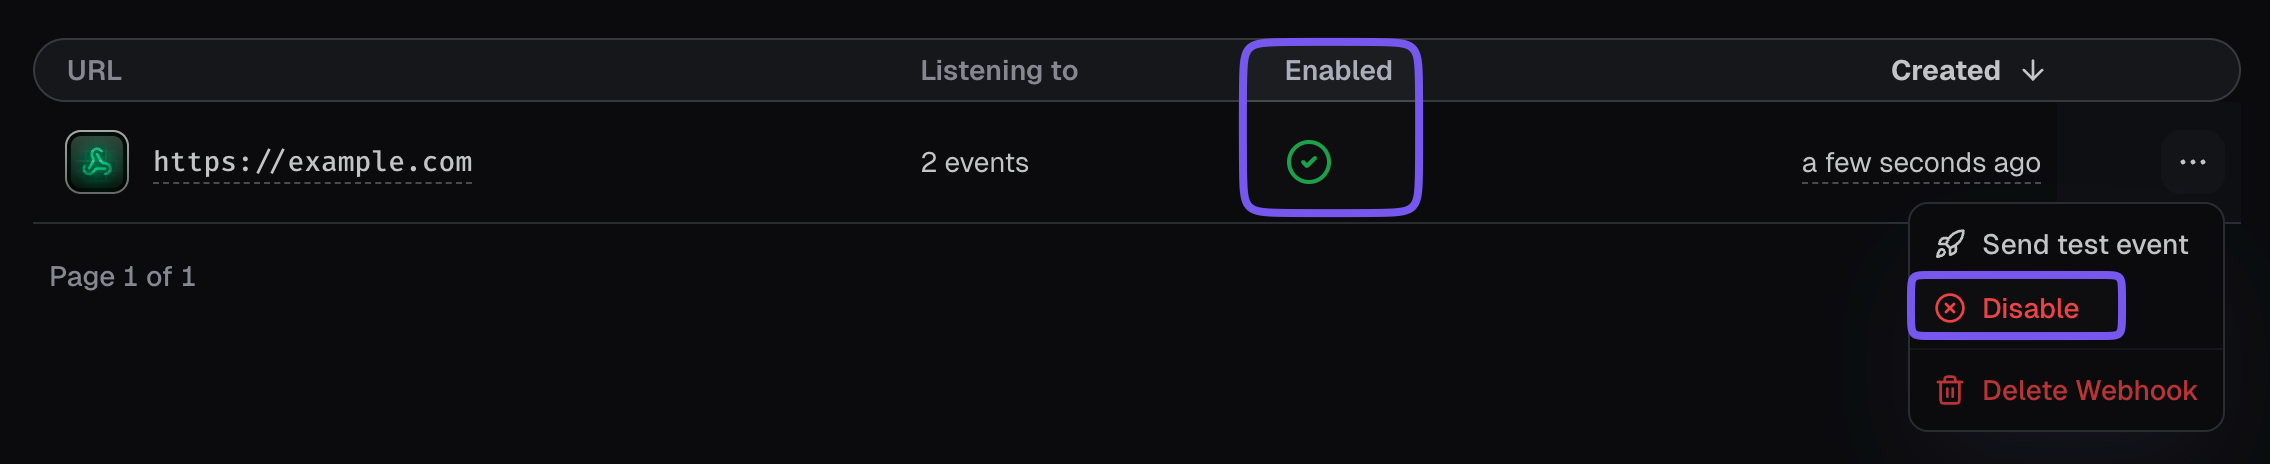Click the Listening to column header
Viewport: 2270px width, 464px height.
[998, 71]
